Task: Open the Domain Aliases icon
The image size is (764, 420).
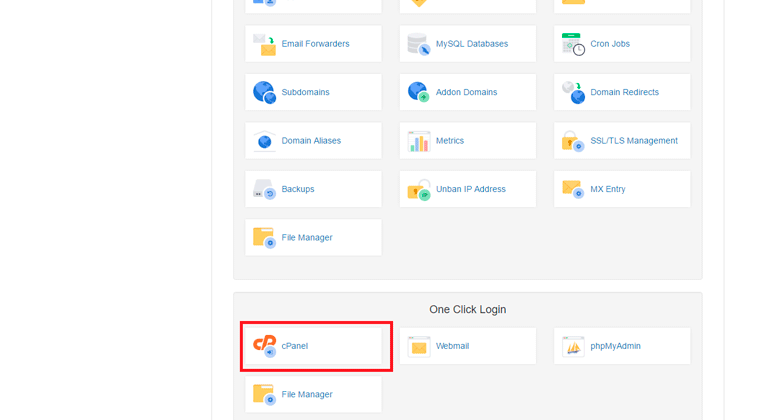Action: click(x=265, y=141)
